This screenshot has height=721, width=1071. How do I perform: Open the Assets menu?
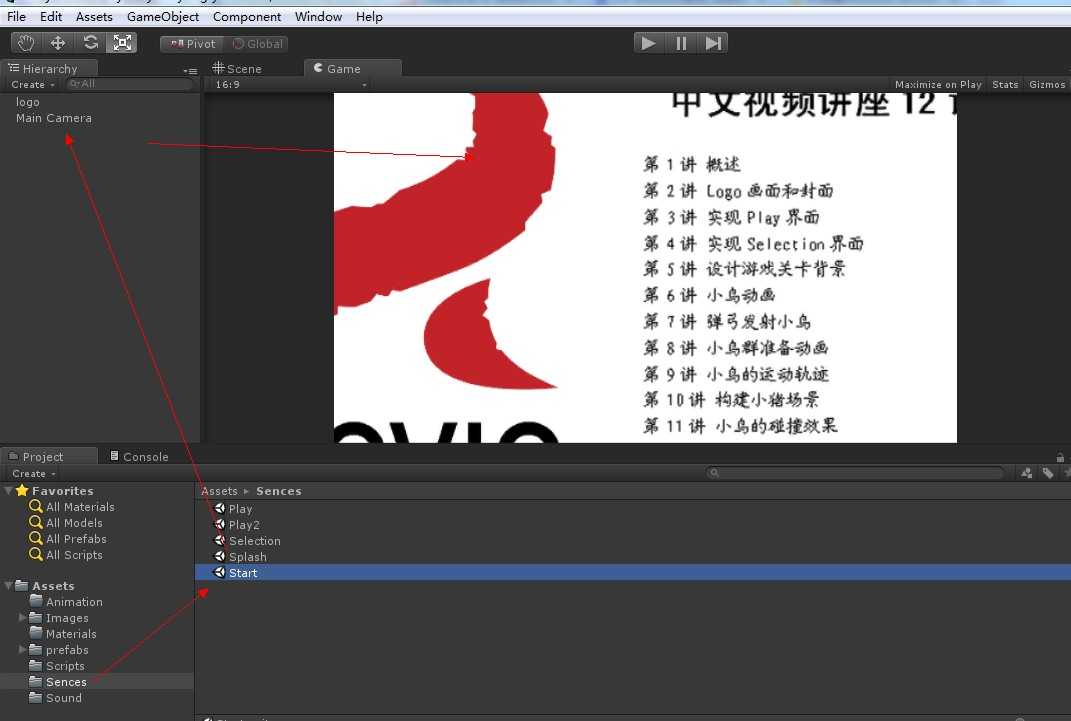(x=94, y=16)
